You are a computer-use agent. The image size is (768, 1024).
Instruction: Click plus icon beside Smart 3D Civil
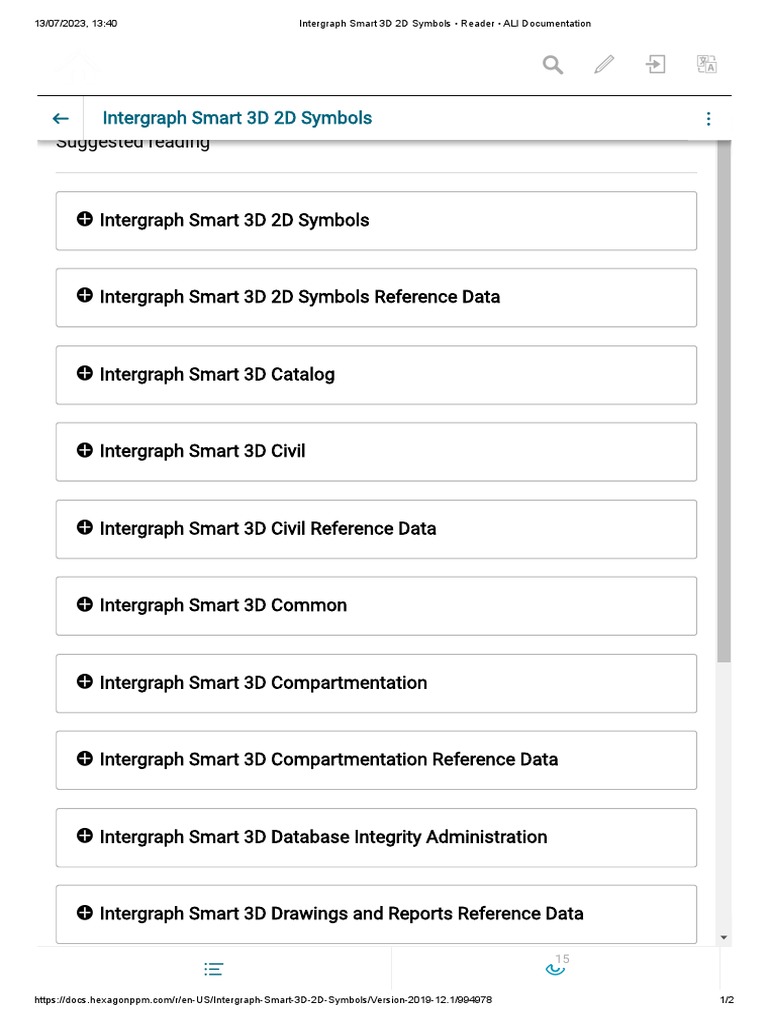85,450
